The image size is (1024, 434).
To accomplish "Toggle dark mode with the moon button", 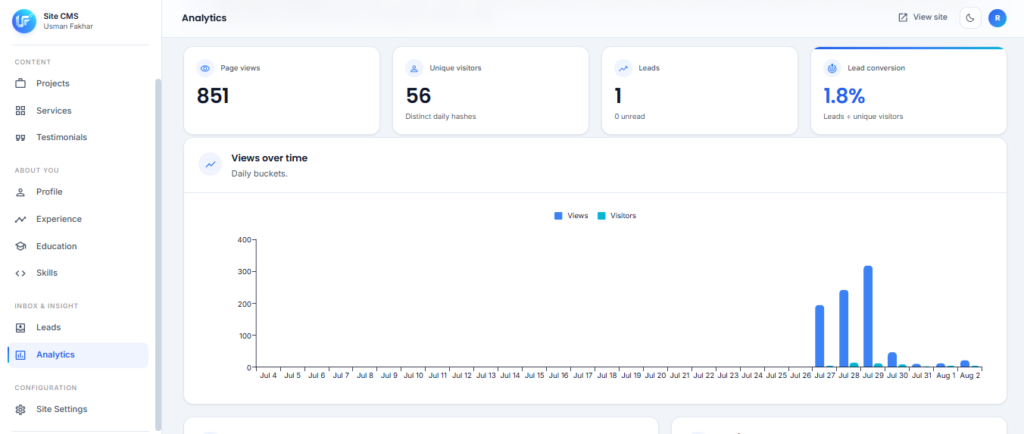I will click(970, 18).
